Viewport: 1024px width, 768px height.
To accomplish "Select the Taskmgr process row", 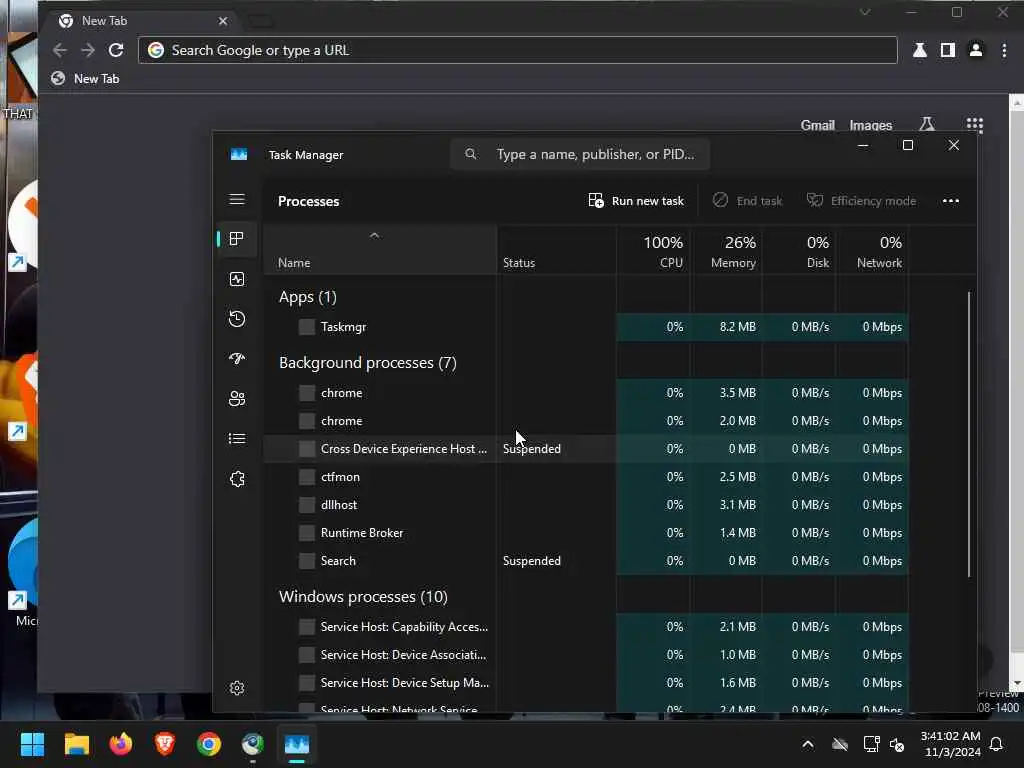I will (586, 327).
